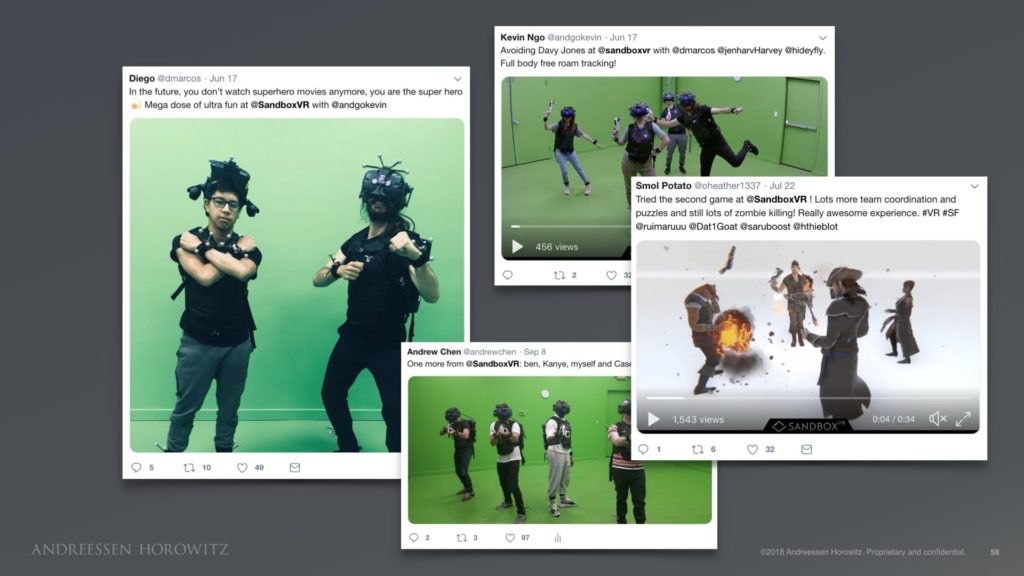Open the Jun 17 timestamp on Kevin Ngo's tweet
This screenshot has width=1024, height=576.
(623, 37)
